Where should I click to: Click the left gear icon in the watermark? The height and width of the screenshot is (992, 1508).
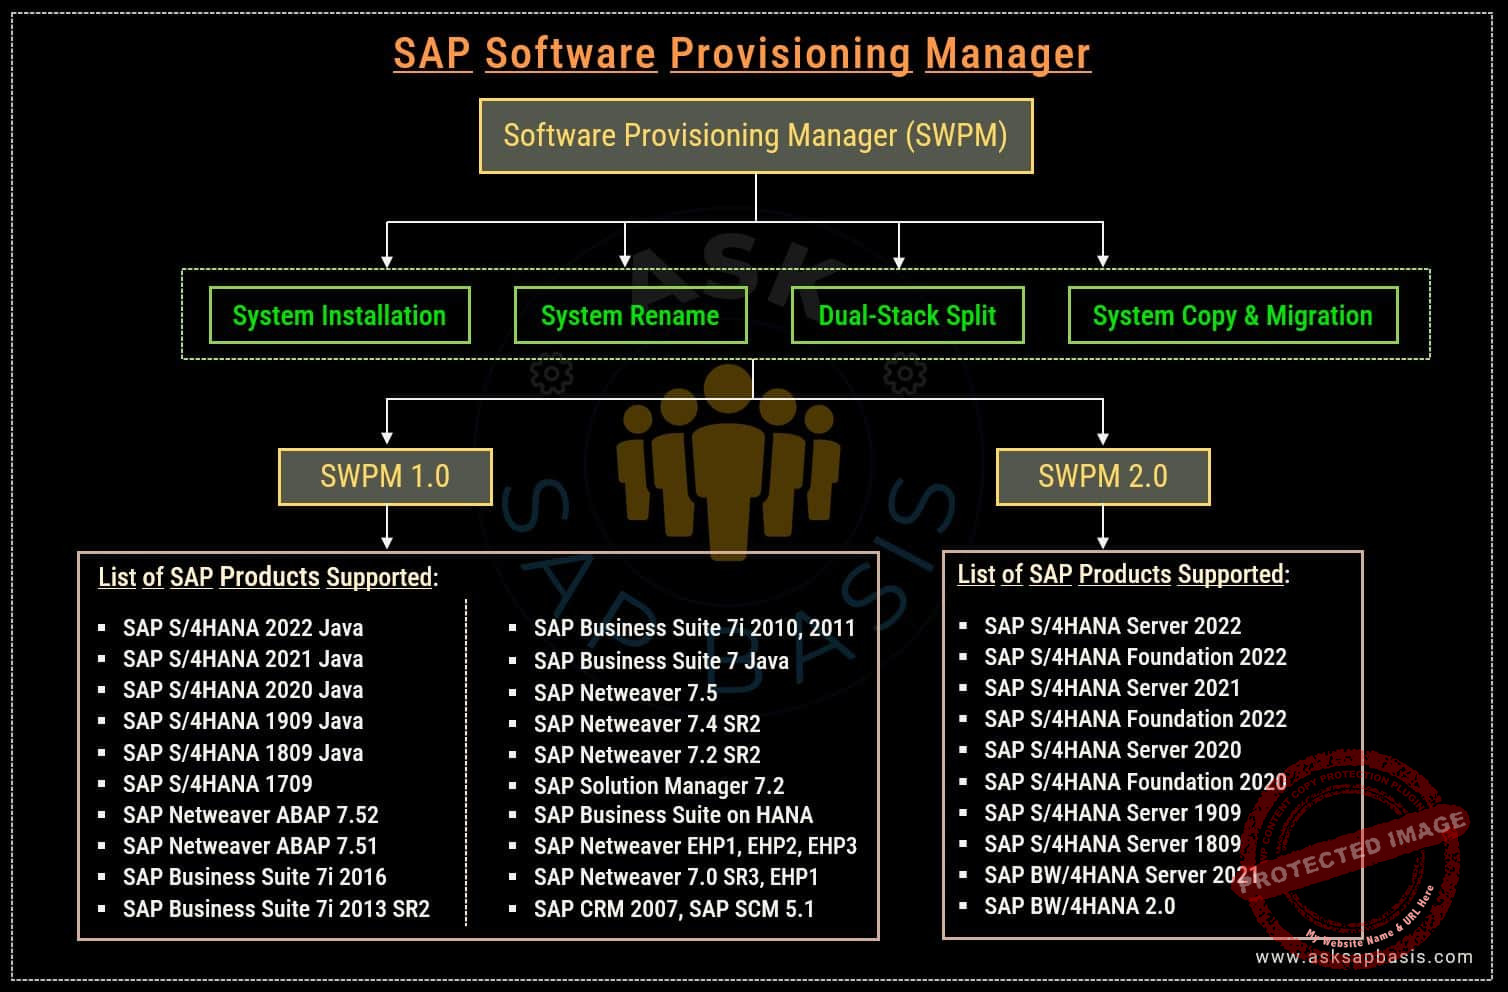coord(551,375)
